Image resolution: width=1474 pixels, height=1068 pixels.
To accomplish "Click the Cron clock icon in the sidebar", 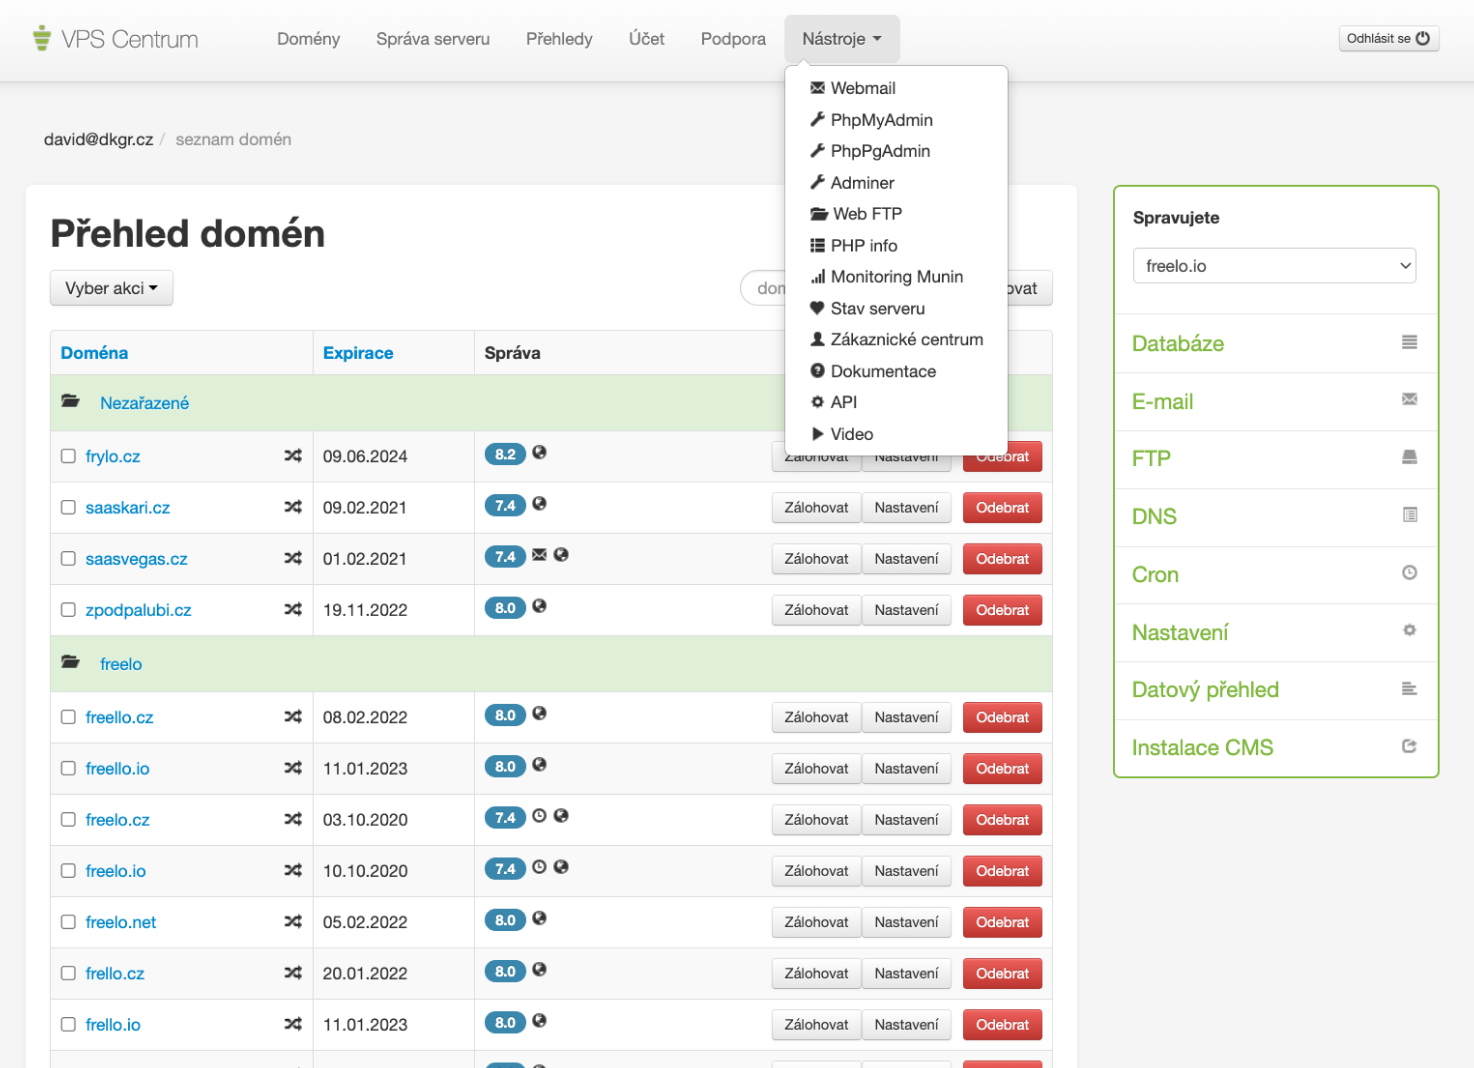I will [x=1409, y=573].
